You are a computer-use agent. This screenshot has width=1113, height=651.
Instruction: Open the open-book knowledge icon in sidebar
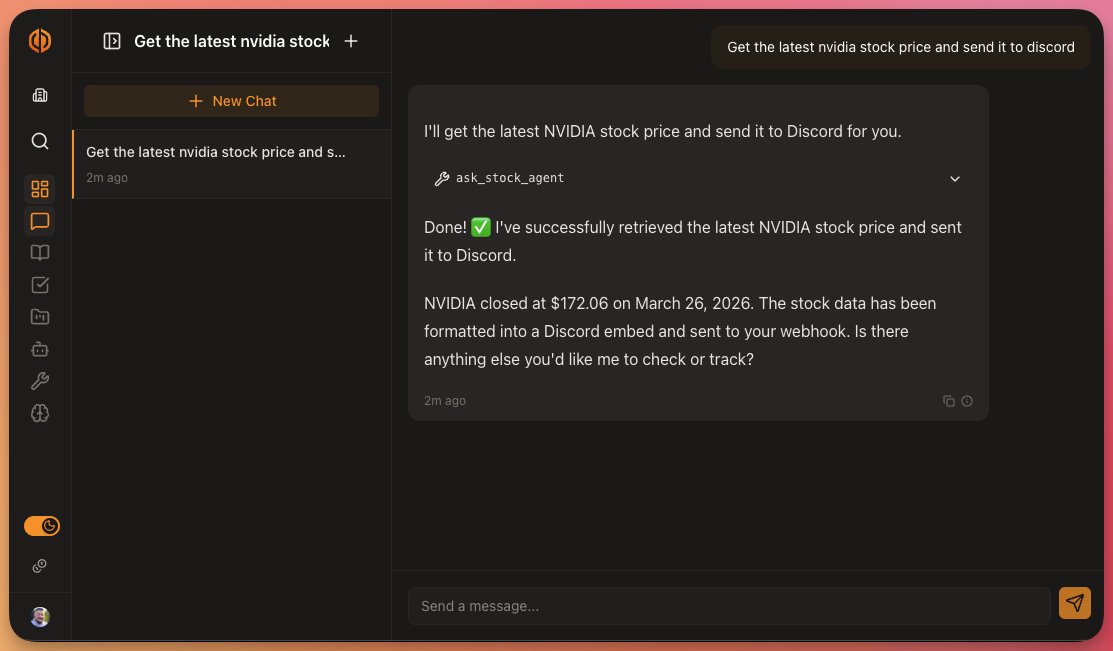coord(40,253)
